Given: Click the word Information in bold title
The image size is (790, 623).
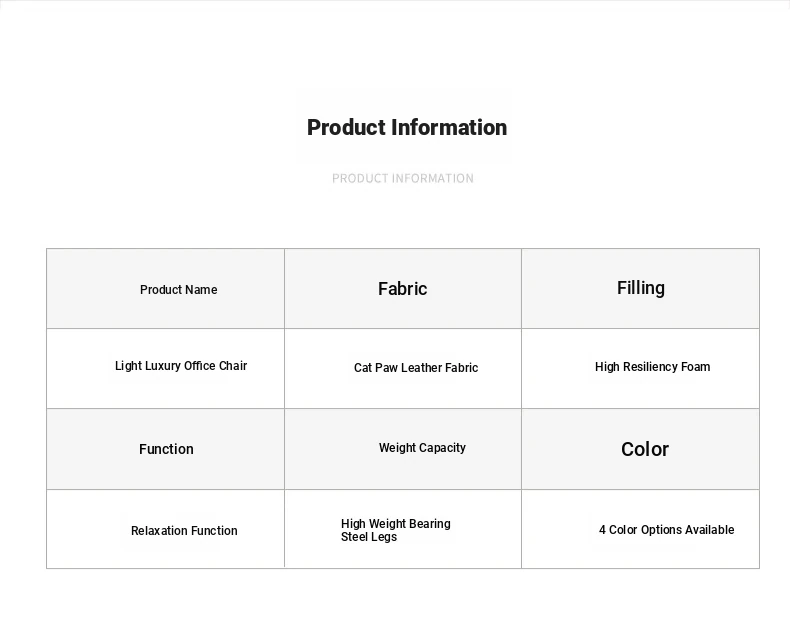Looking at the screenshot, I should pos(449,127).
